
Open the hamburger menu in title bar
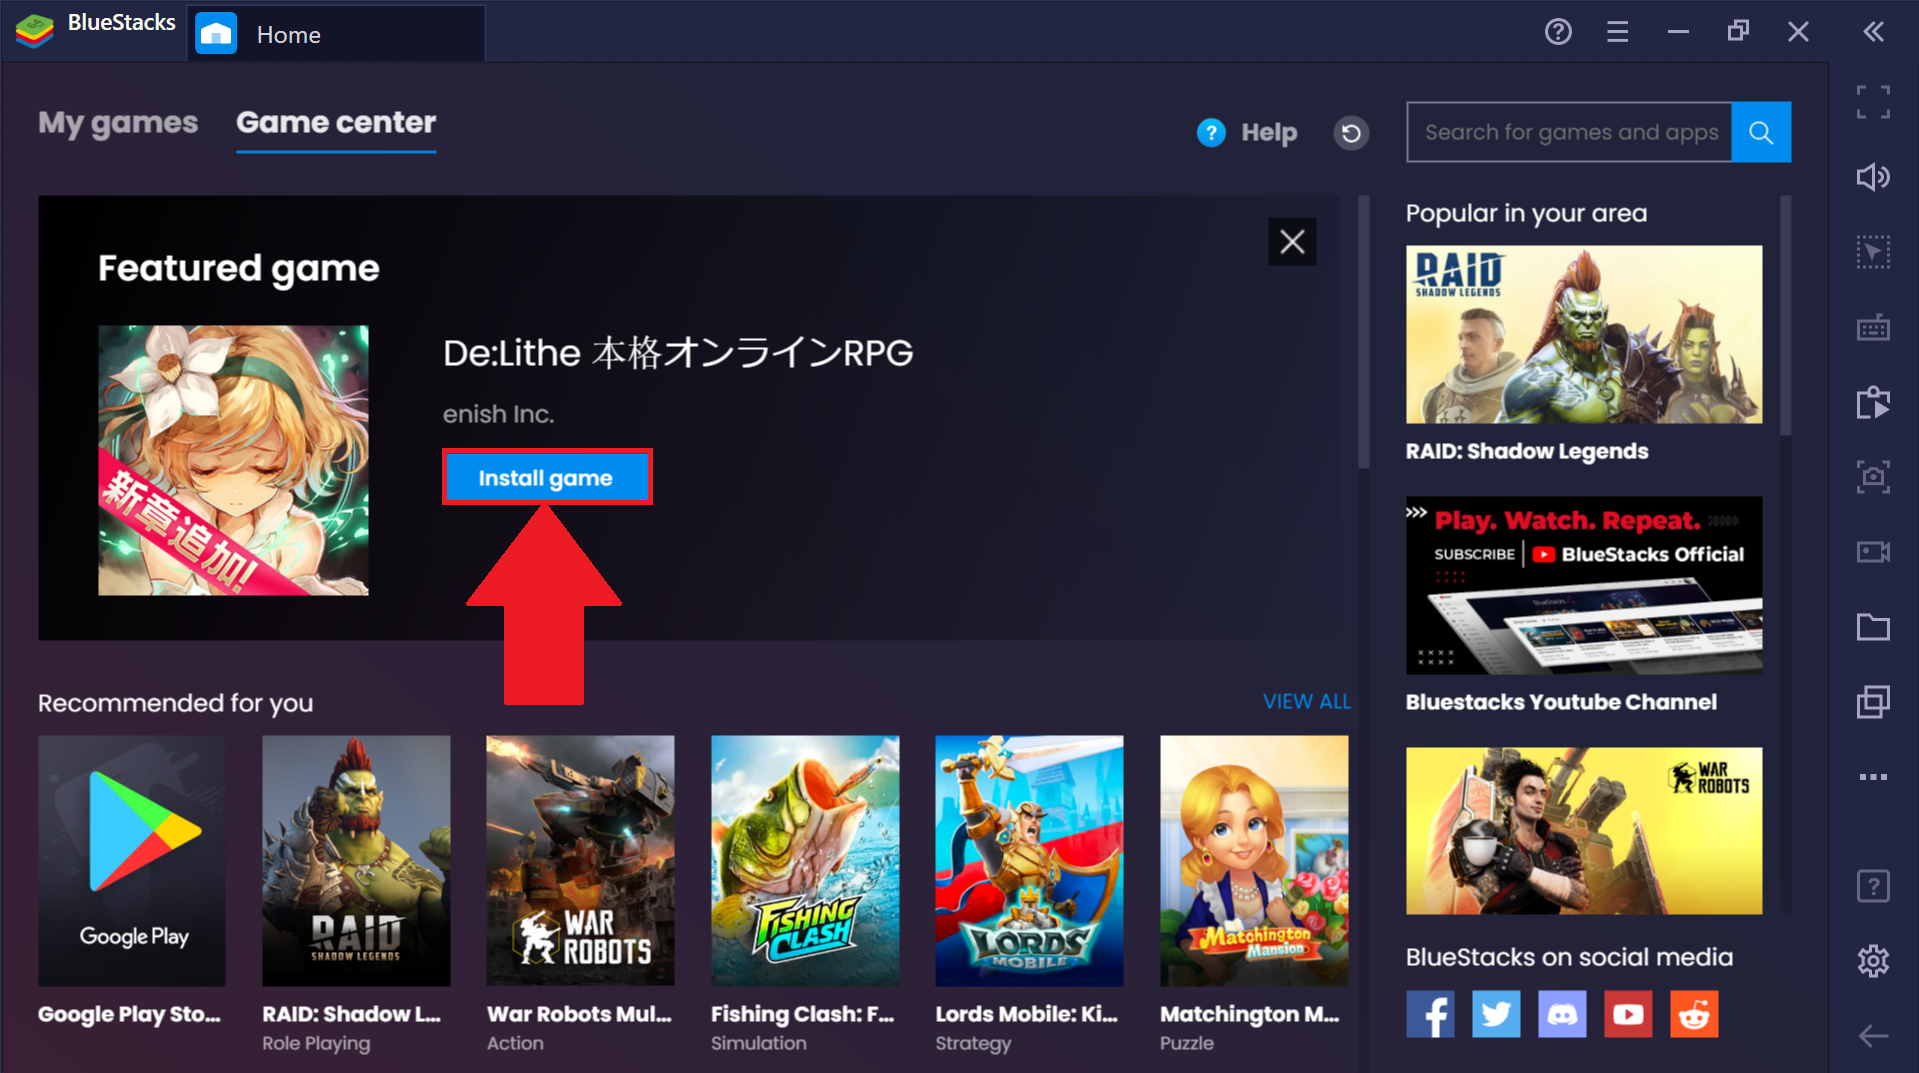coord(1617,32)
